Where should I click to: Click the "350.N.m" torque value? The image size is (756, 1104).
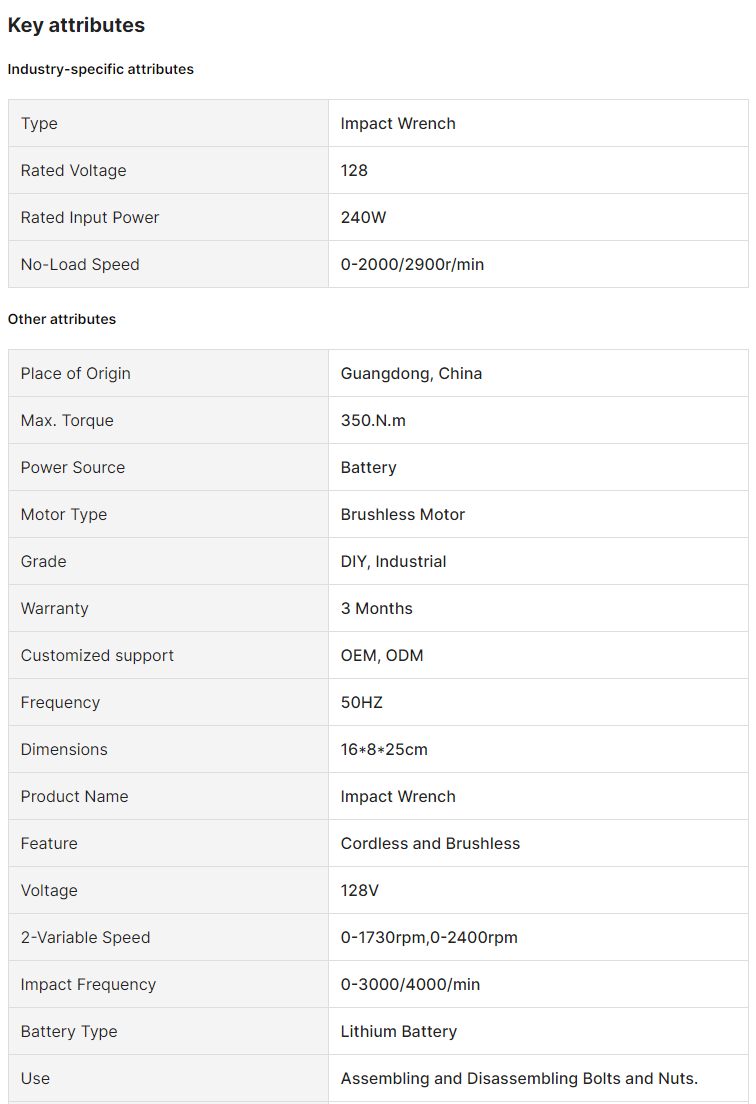point(373,420)
